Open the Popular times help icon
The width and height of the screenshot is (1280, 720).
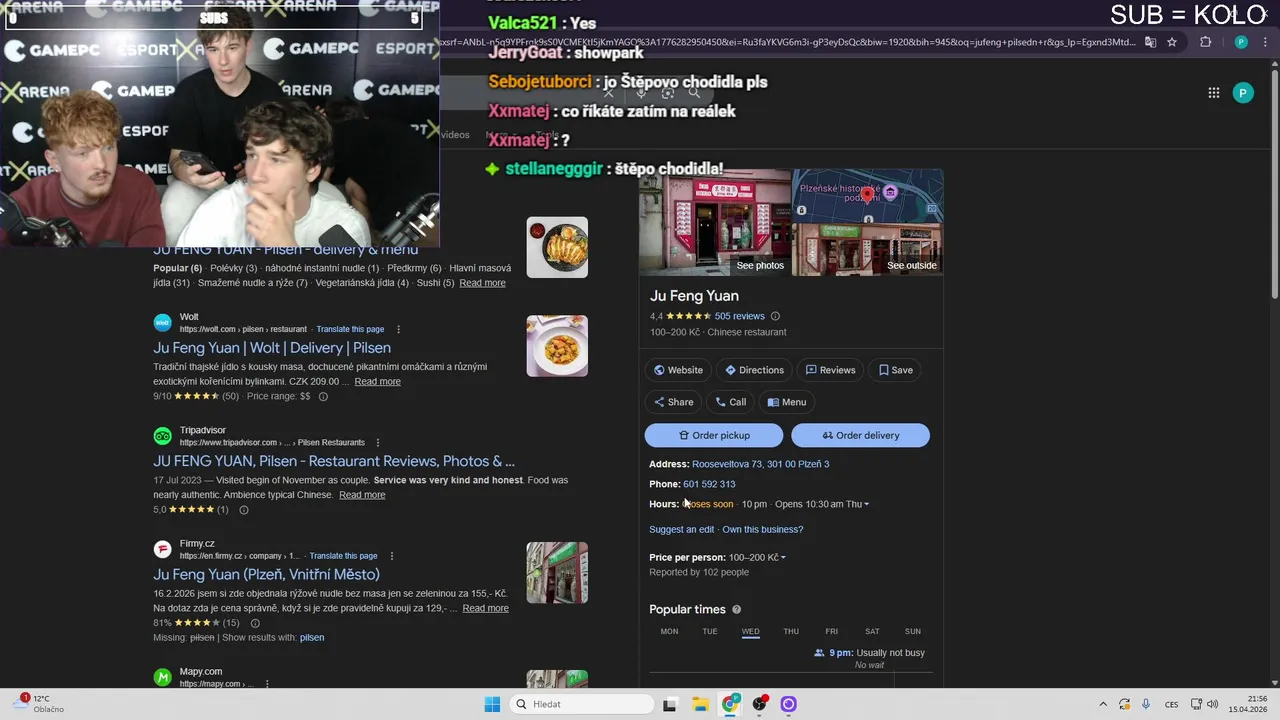(736, 610)
